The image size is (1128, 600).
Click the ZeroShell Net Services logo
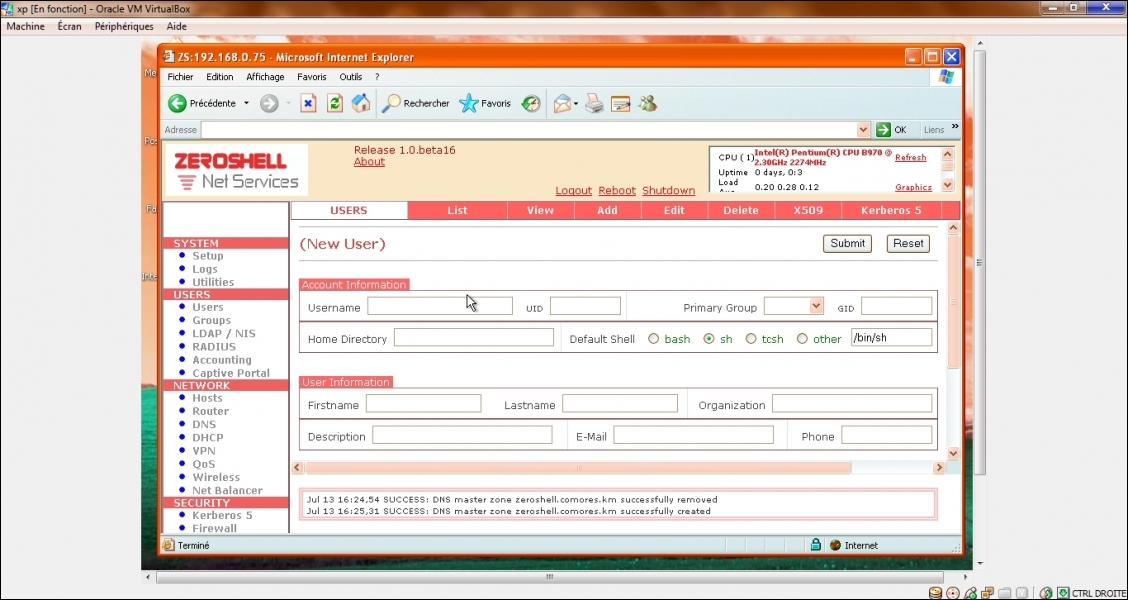(x=237, y=171)
